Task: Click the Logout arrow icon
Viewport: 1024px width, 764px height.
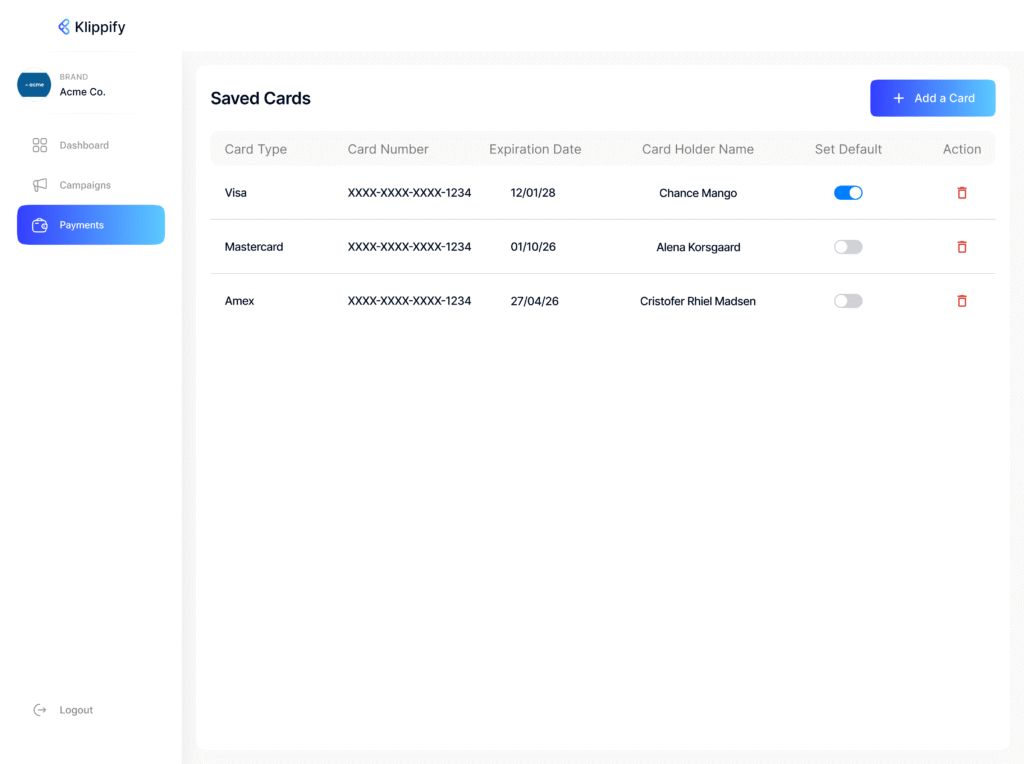Action: [x=40, y=710]
